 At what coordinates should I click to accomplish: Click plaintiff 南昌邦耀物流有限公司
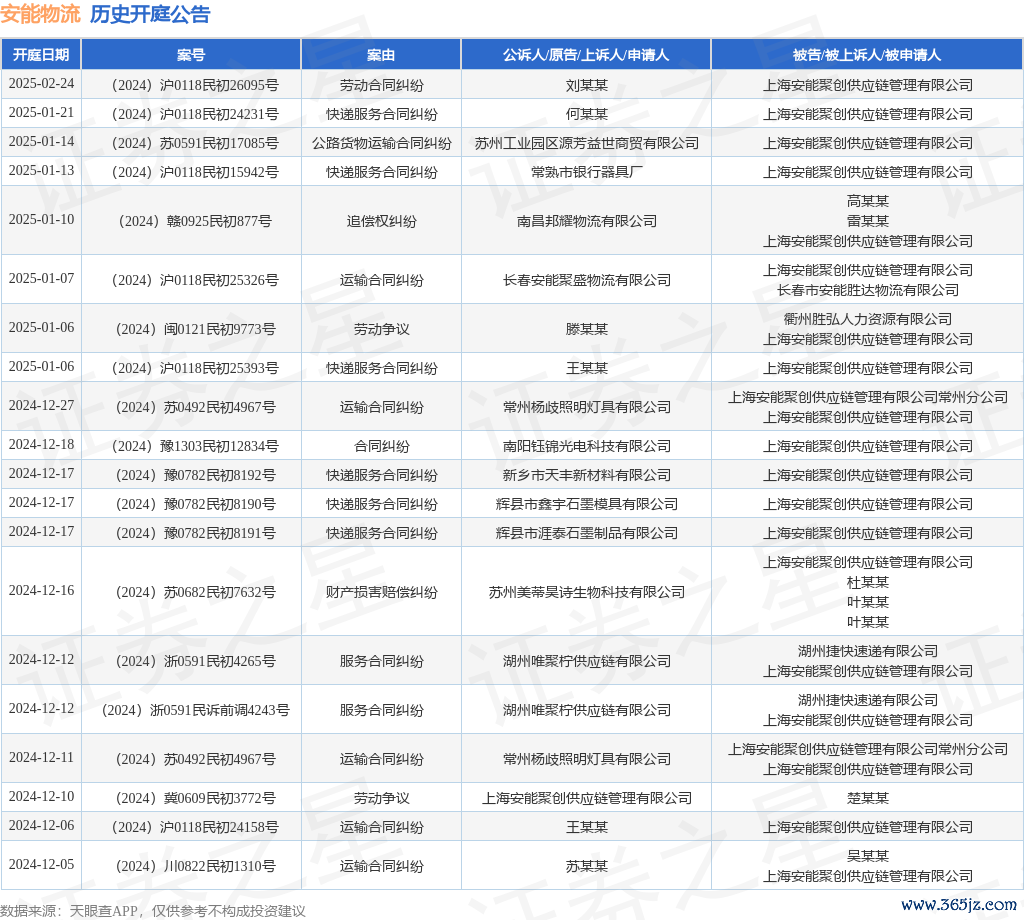pyautogui.click(x=586, y=221)
